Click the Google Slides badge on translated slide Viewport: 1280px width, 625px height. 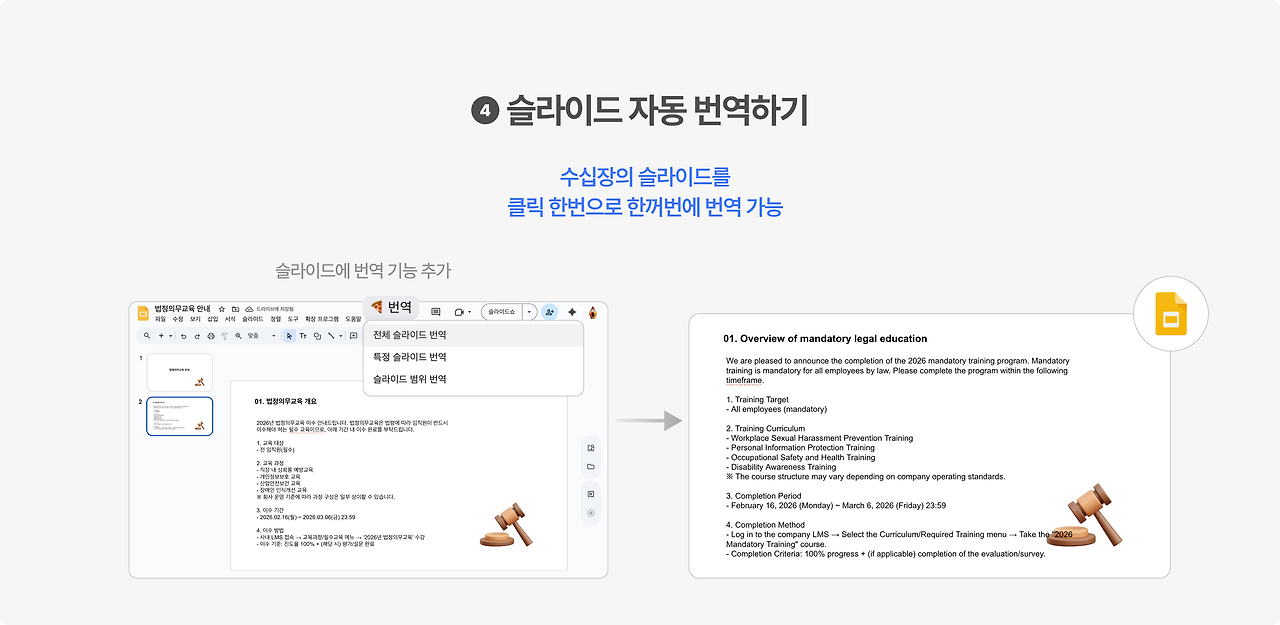point(1172,315)
